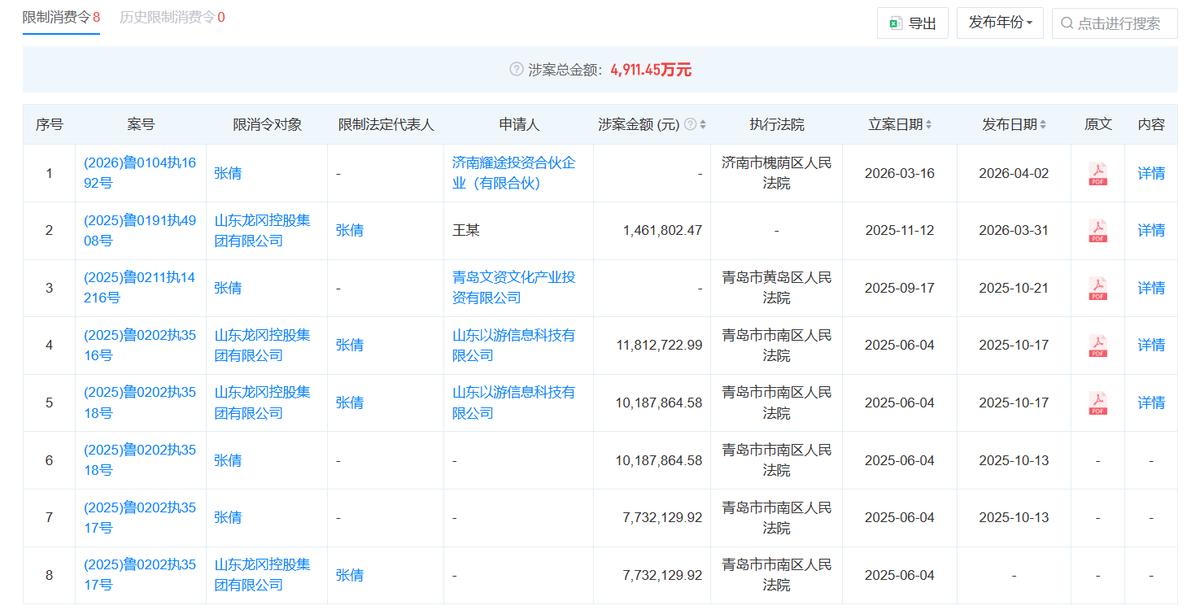1200x613 pixels.
Task: Open 详情 link for row 5
Action: coord(1151,403)
